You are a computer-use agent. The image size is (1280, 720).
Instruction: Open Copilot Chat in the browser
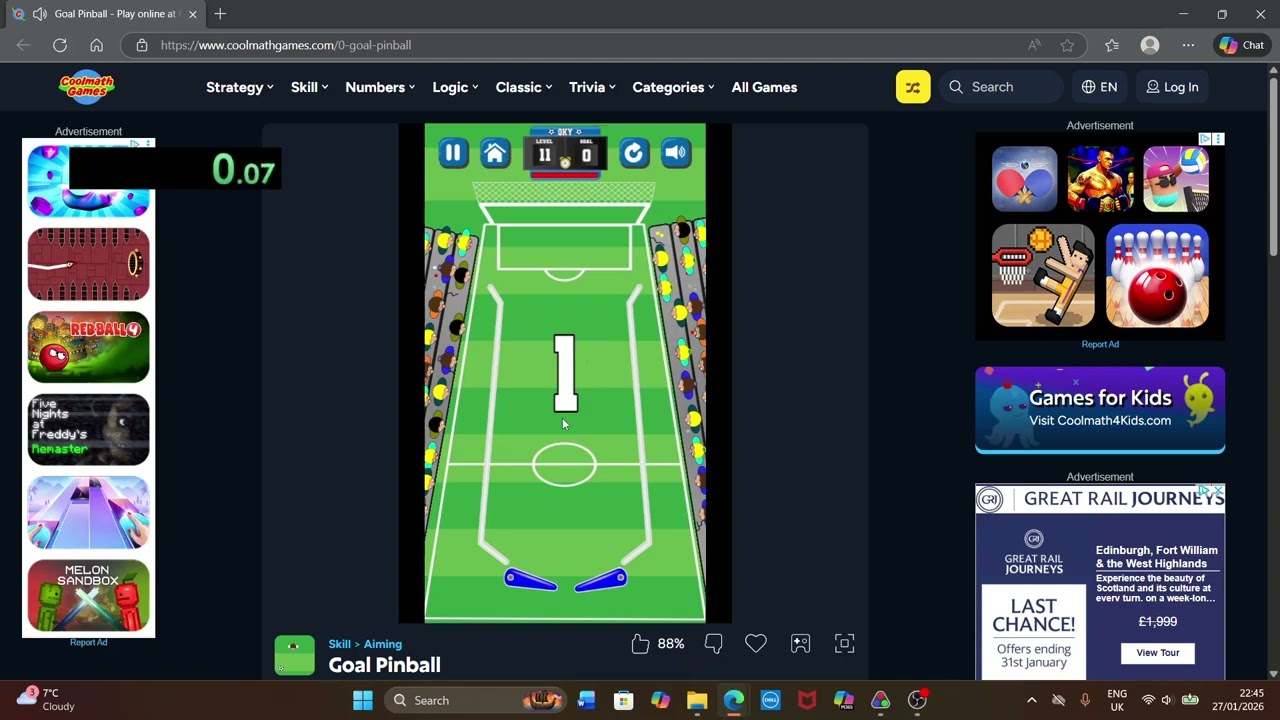(x=1242, y=45)
